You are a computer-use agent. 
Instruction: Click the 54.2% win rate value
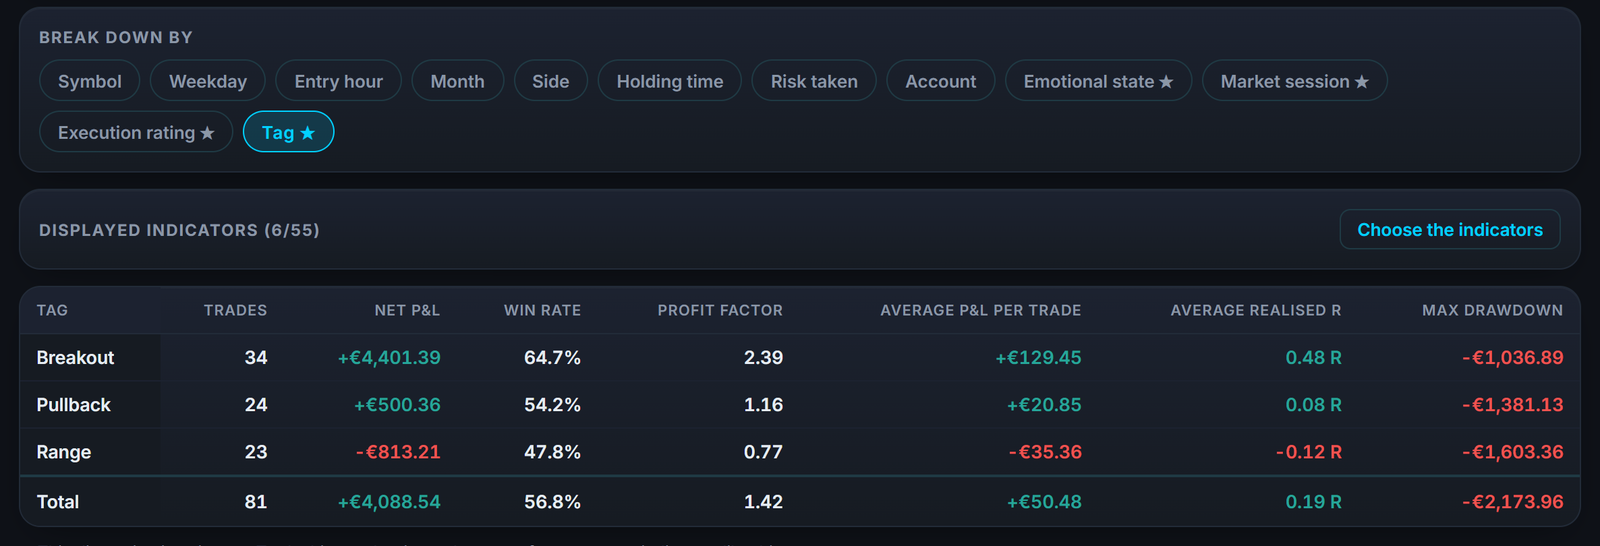pos(552,404)
